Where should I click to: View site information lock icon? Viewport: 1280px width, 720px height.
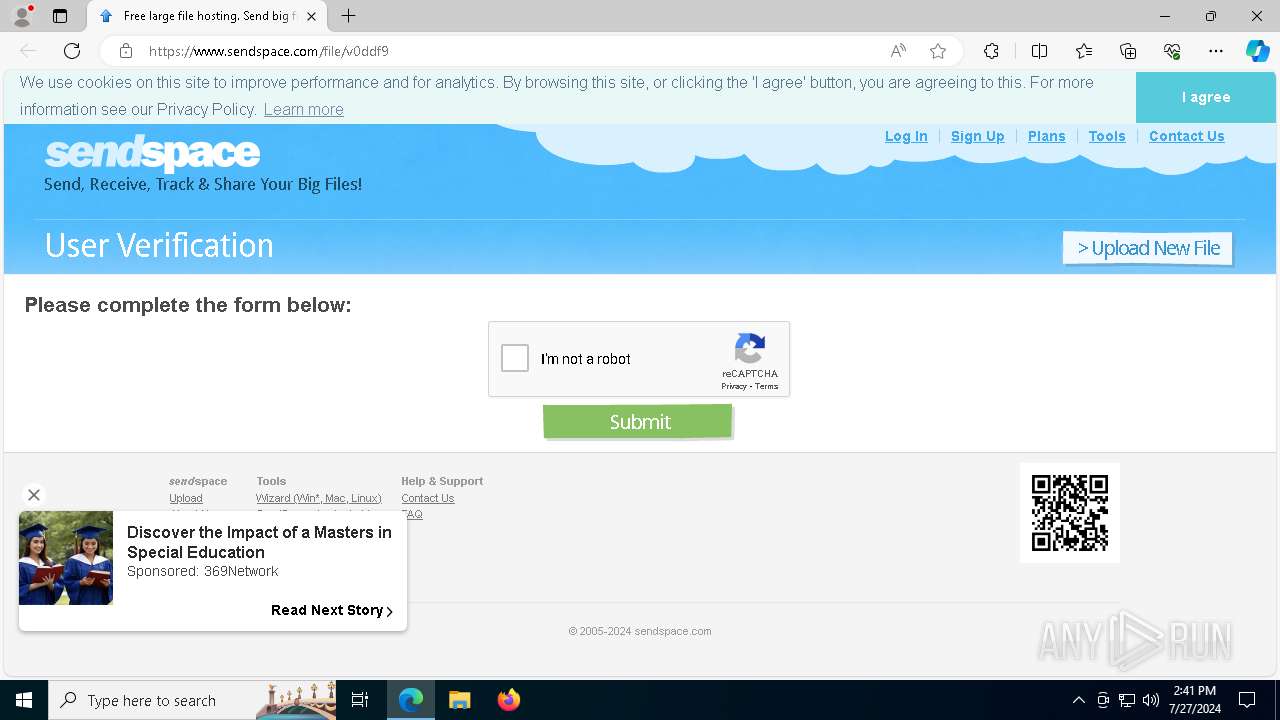pos(126,51)
